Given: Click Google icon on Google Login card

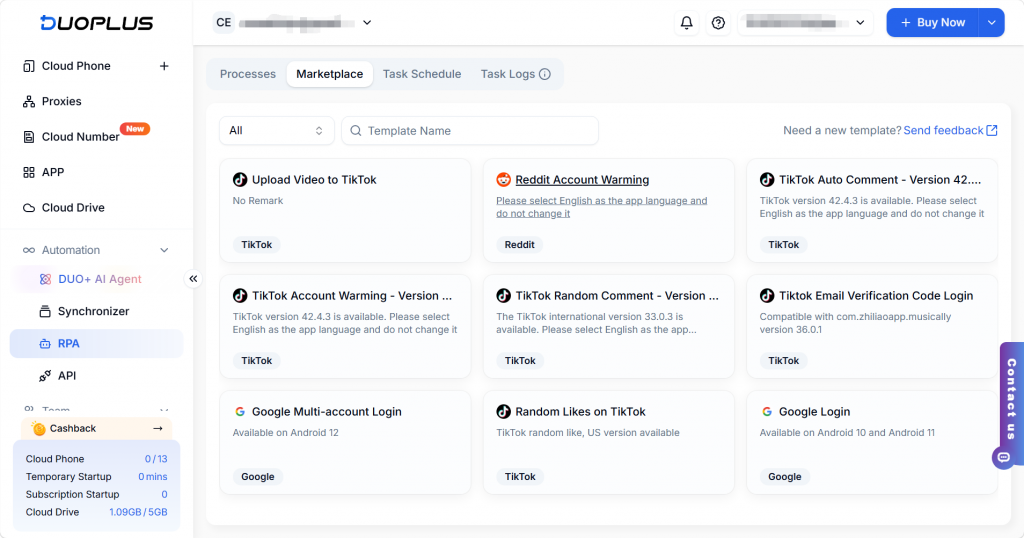Looking at the screenshot, I should click(x=767, y=411).
